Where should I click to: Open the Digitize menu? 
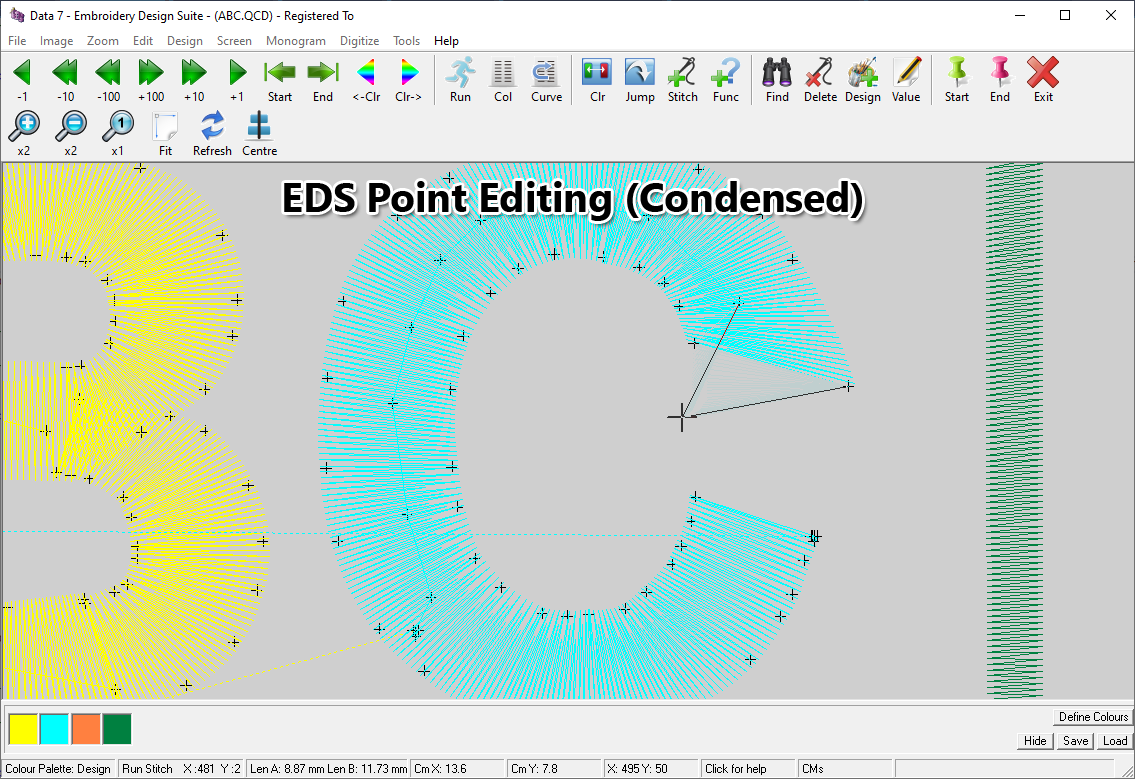click(360, 41)
